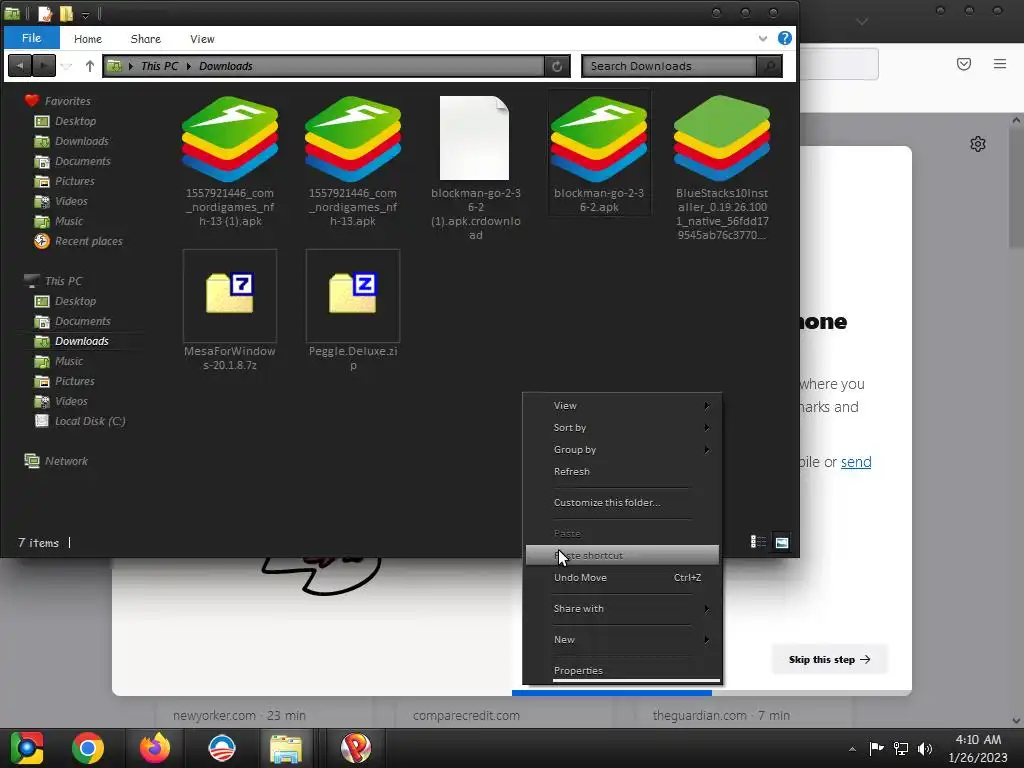
Task: Open Music under This PC
Action: pos(69,361)
